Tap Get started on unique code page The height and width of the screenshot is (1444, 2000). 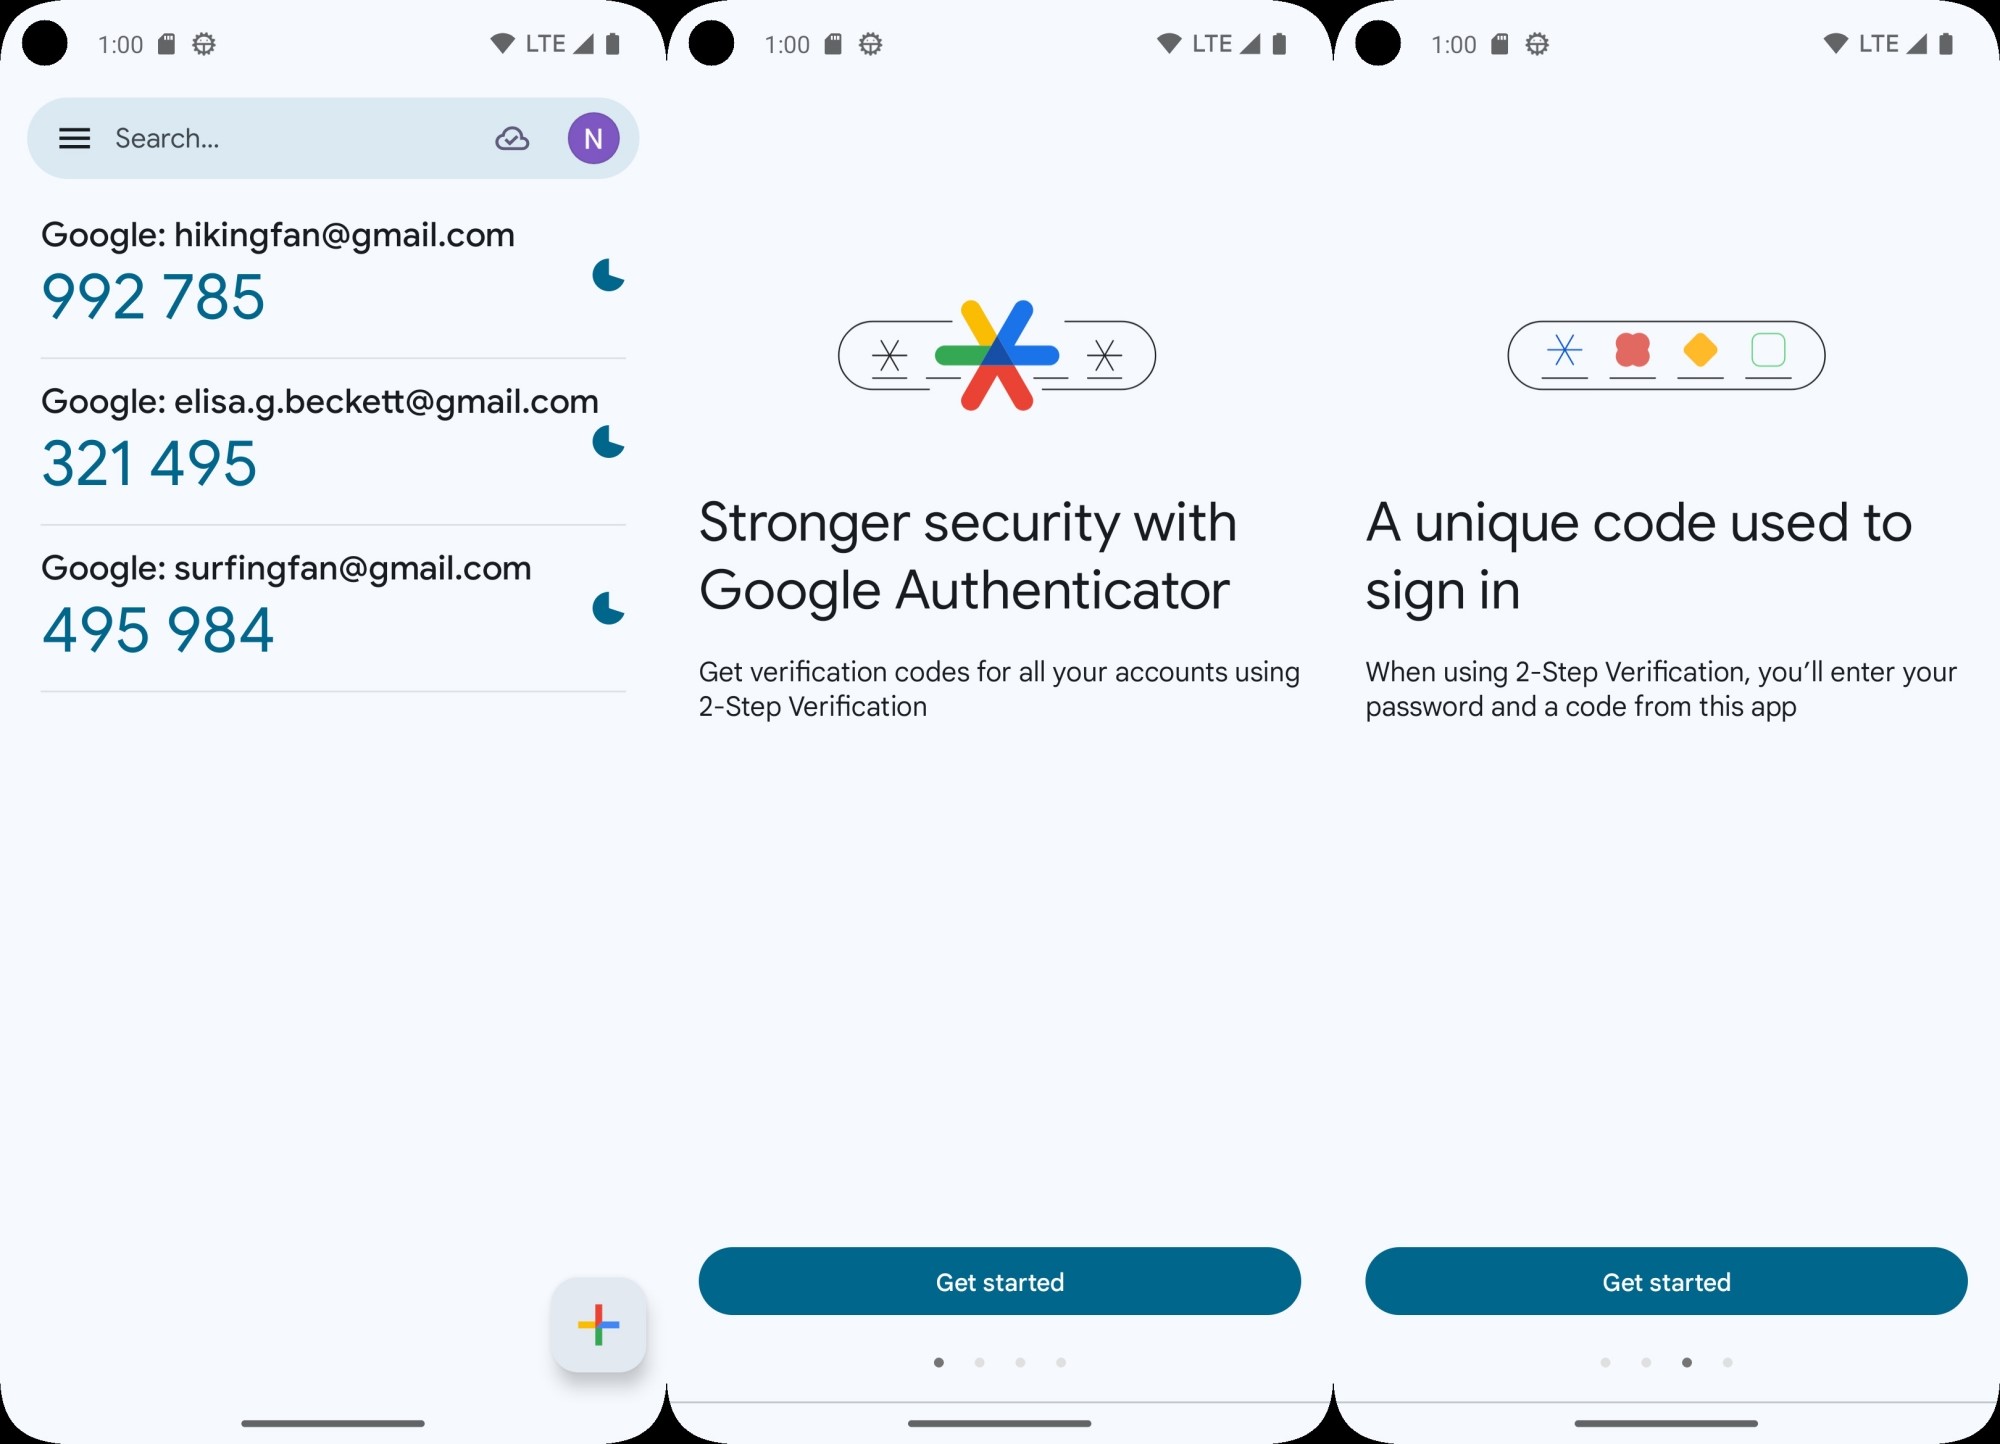(1666, 1281)
